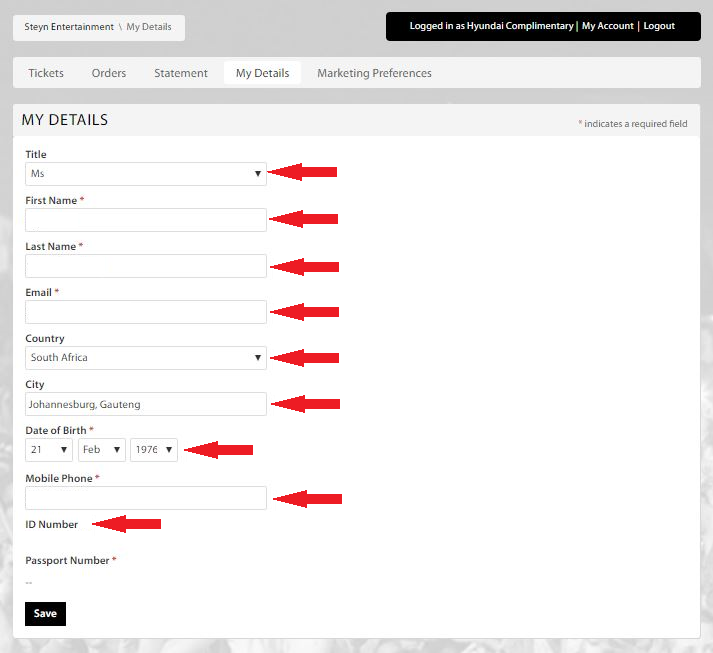The width and height of the screenshot is (713, 653).
Task: Click the 'Logged in as Hyundai Complimentary' text
Action: click(491, 26)
